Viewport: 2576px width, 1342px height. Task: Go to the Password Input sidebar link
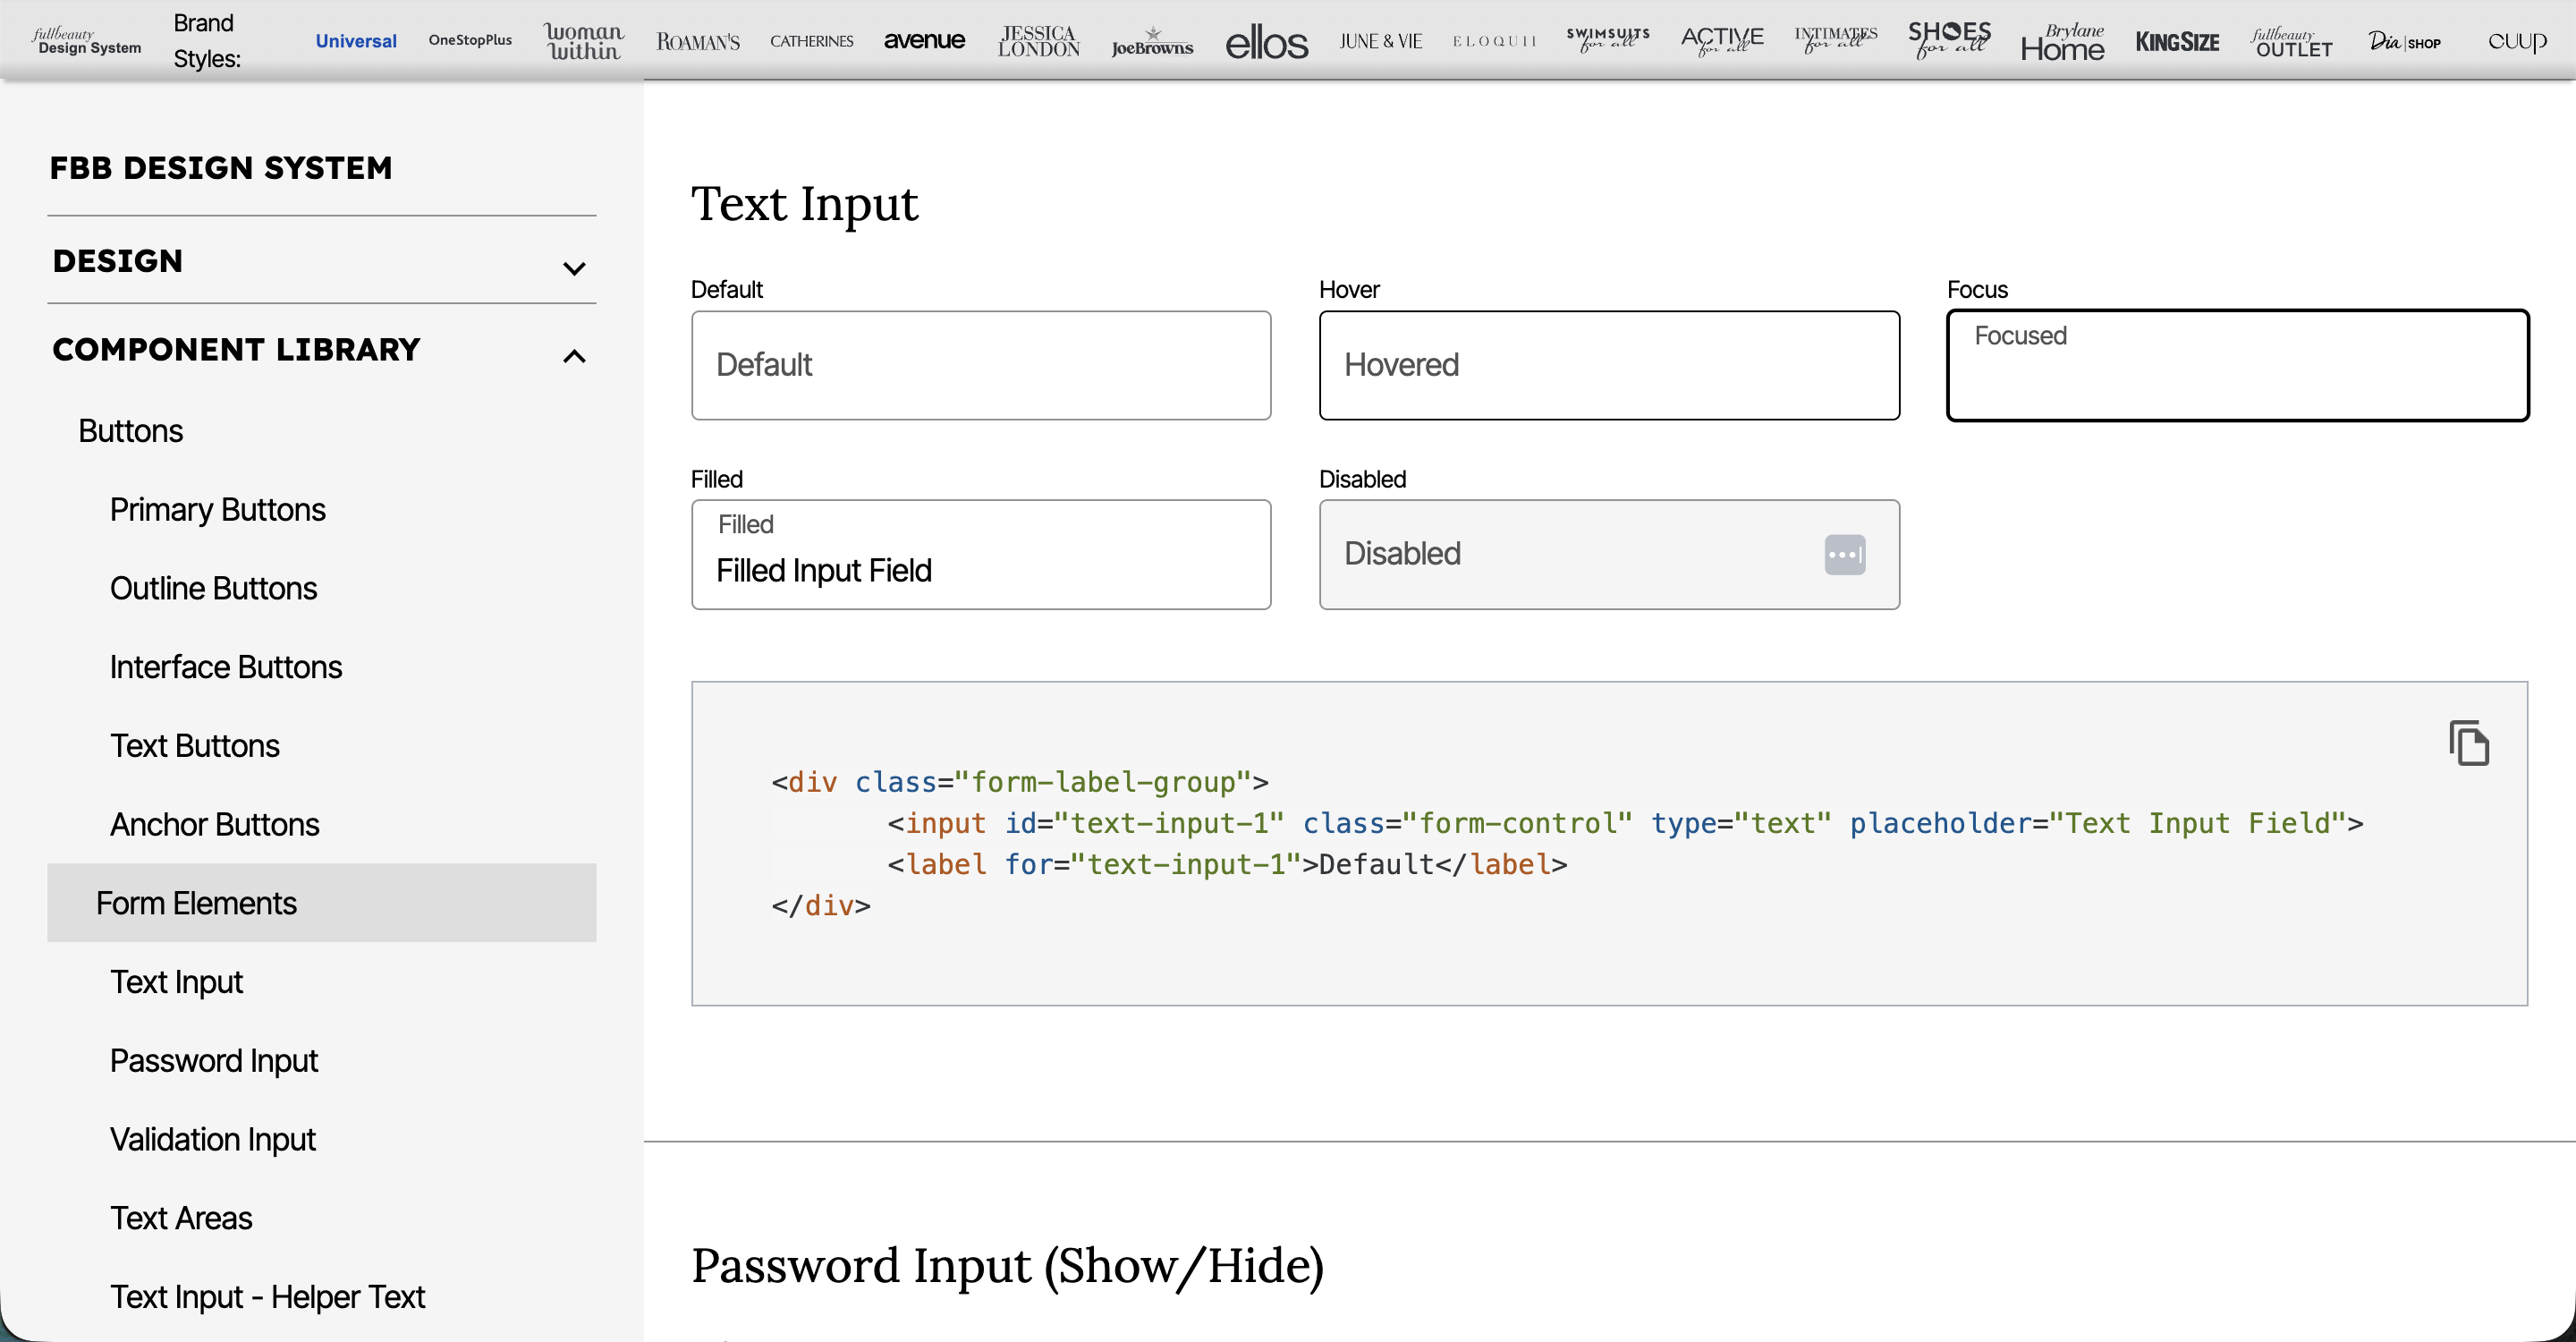coord(214,1060)
